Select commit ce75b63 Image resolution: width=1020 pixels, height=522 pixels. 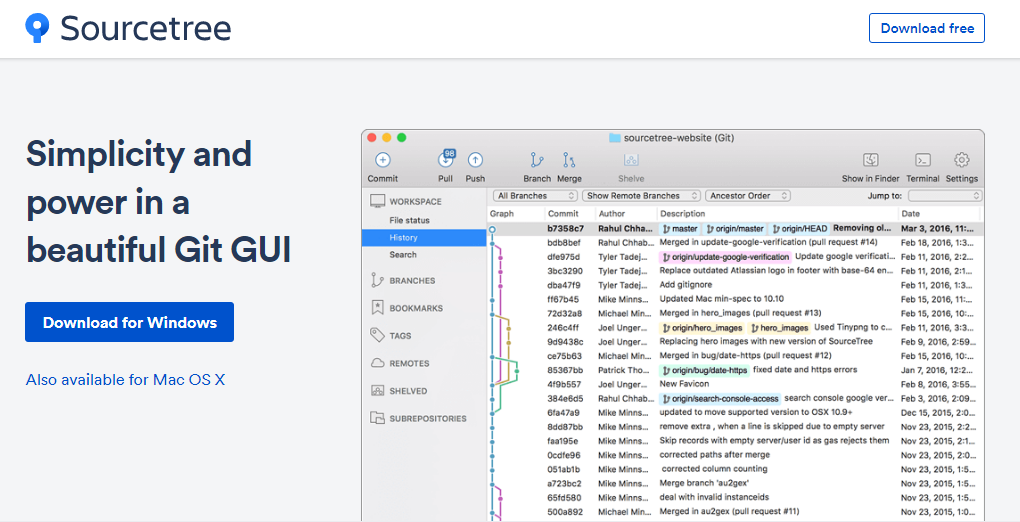[735, 356]
